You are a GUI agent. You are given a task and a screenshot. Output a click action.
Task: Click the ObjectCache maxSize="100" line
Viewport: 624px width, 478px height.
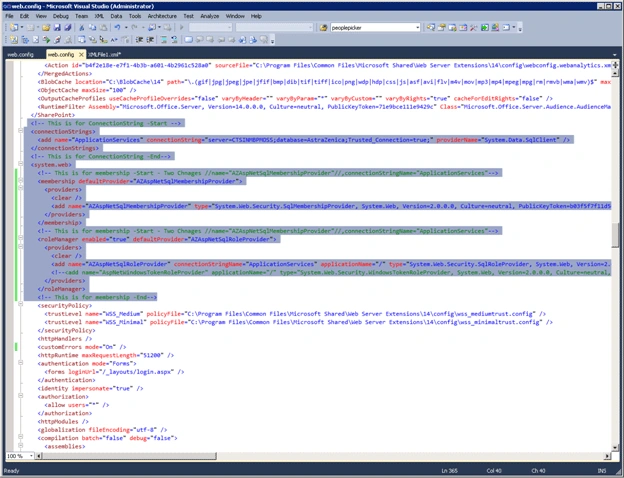point(87,90)
